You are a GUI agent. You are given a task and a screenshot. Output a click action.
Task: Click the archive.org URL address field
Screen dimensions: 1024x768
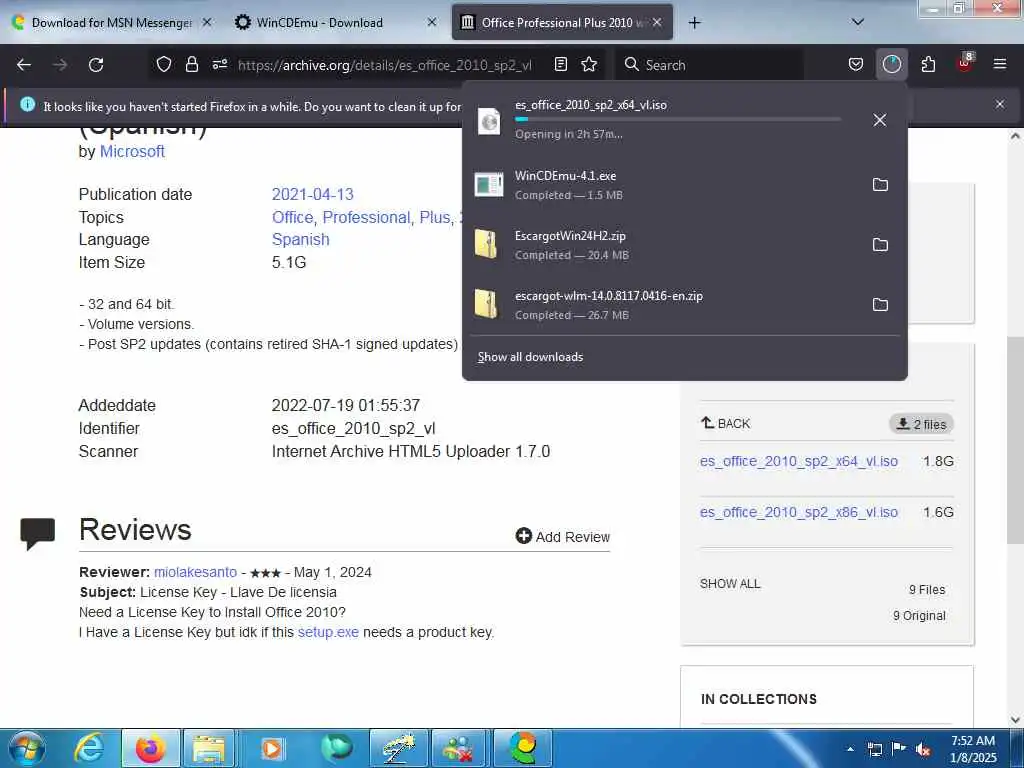pos(385,65)
